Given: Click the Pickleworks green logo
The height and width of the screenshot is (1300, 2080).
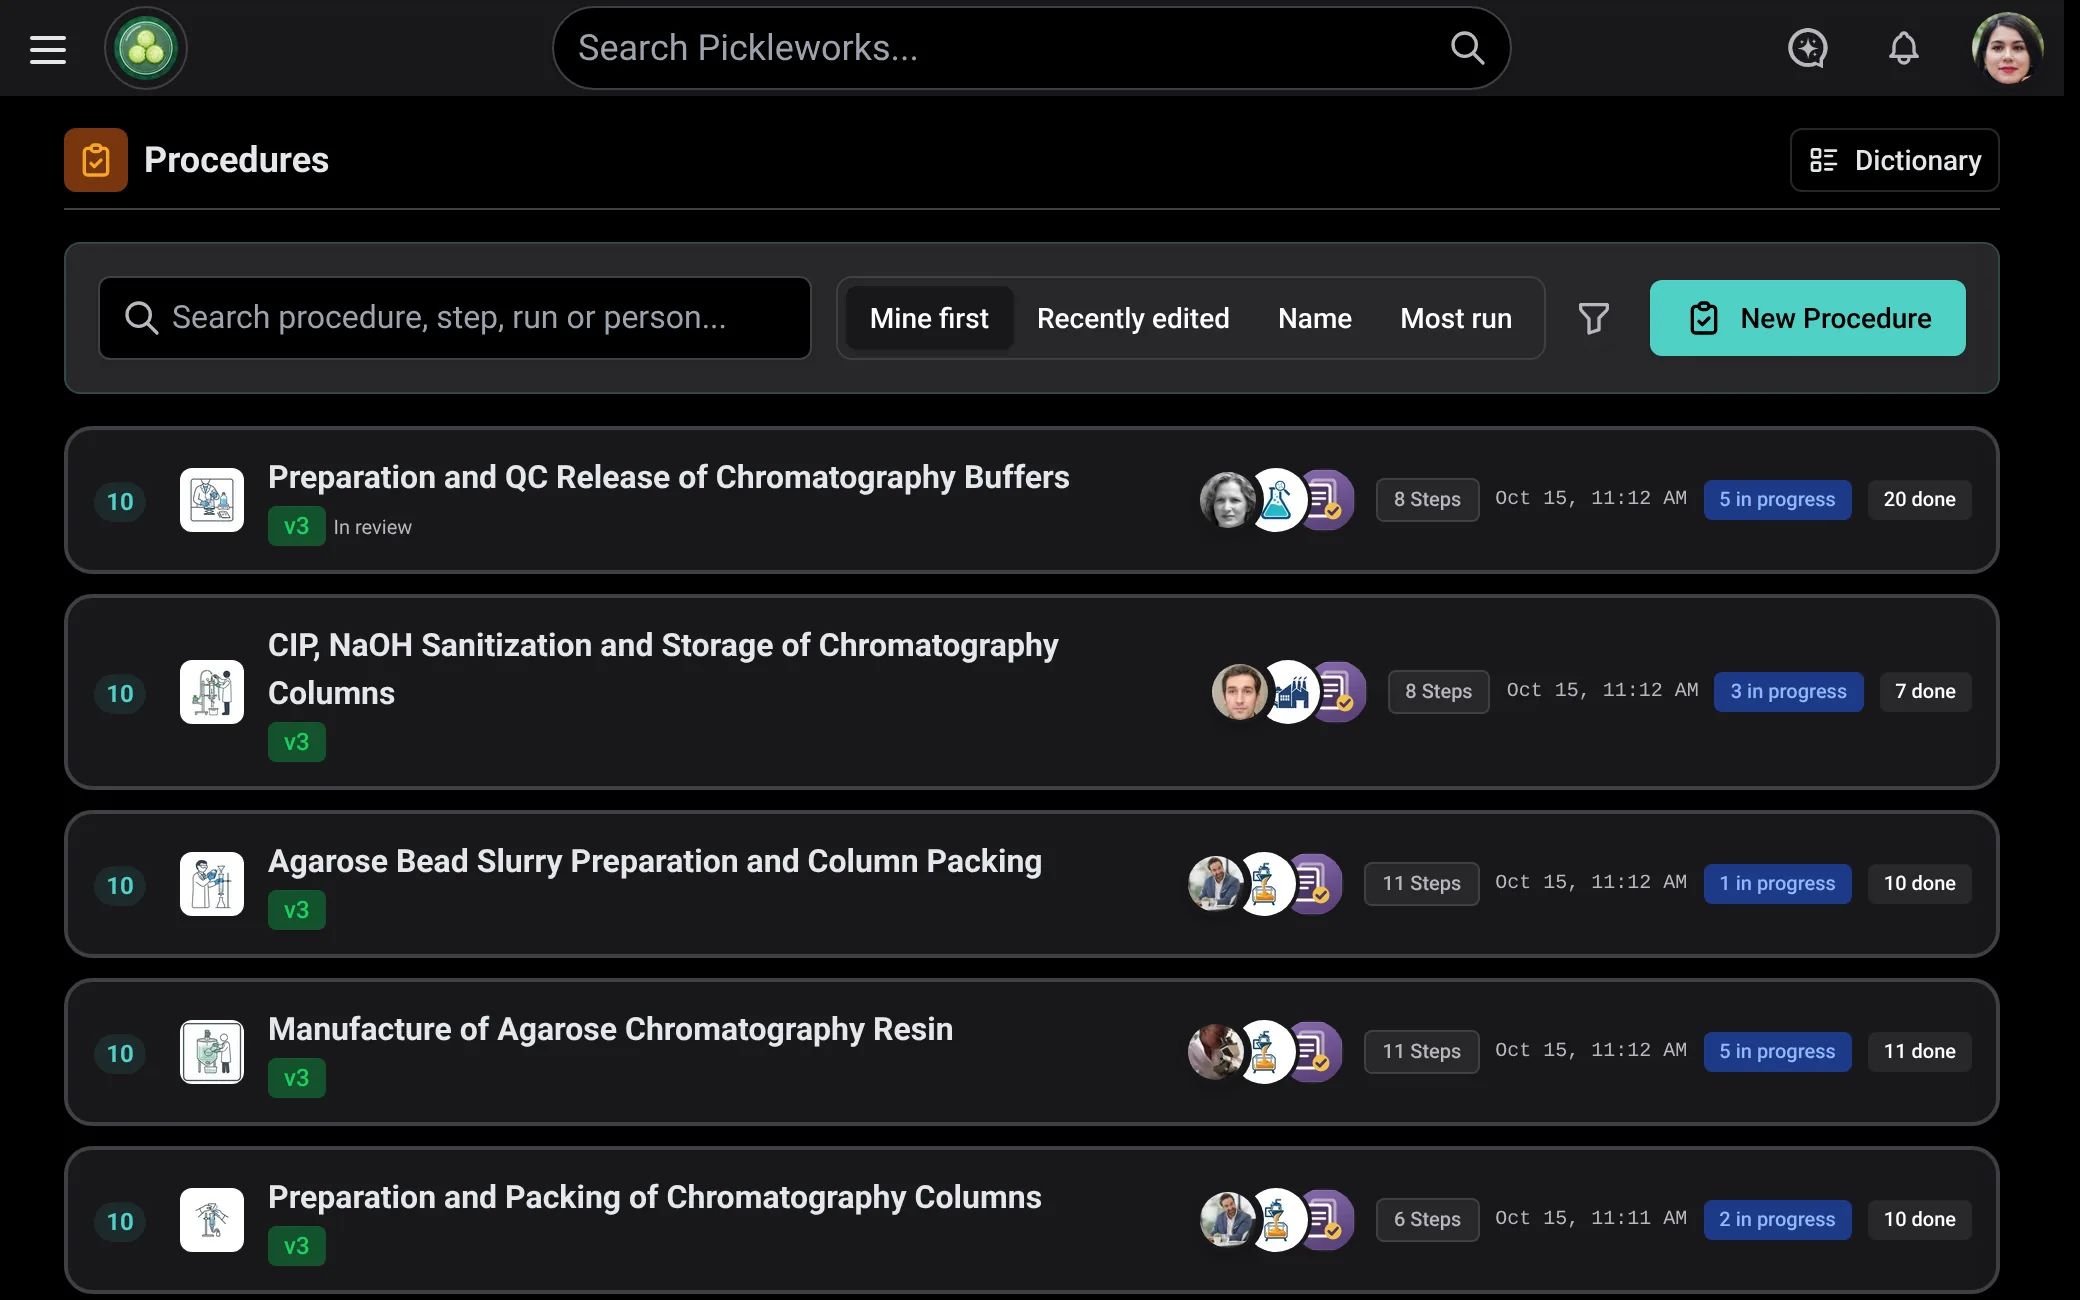Looking at the screenshot, I should (146, 48).
